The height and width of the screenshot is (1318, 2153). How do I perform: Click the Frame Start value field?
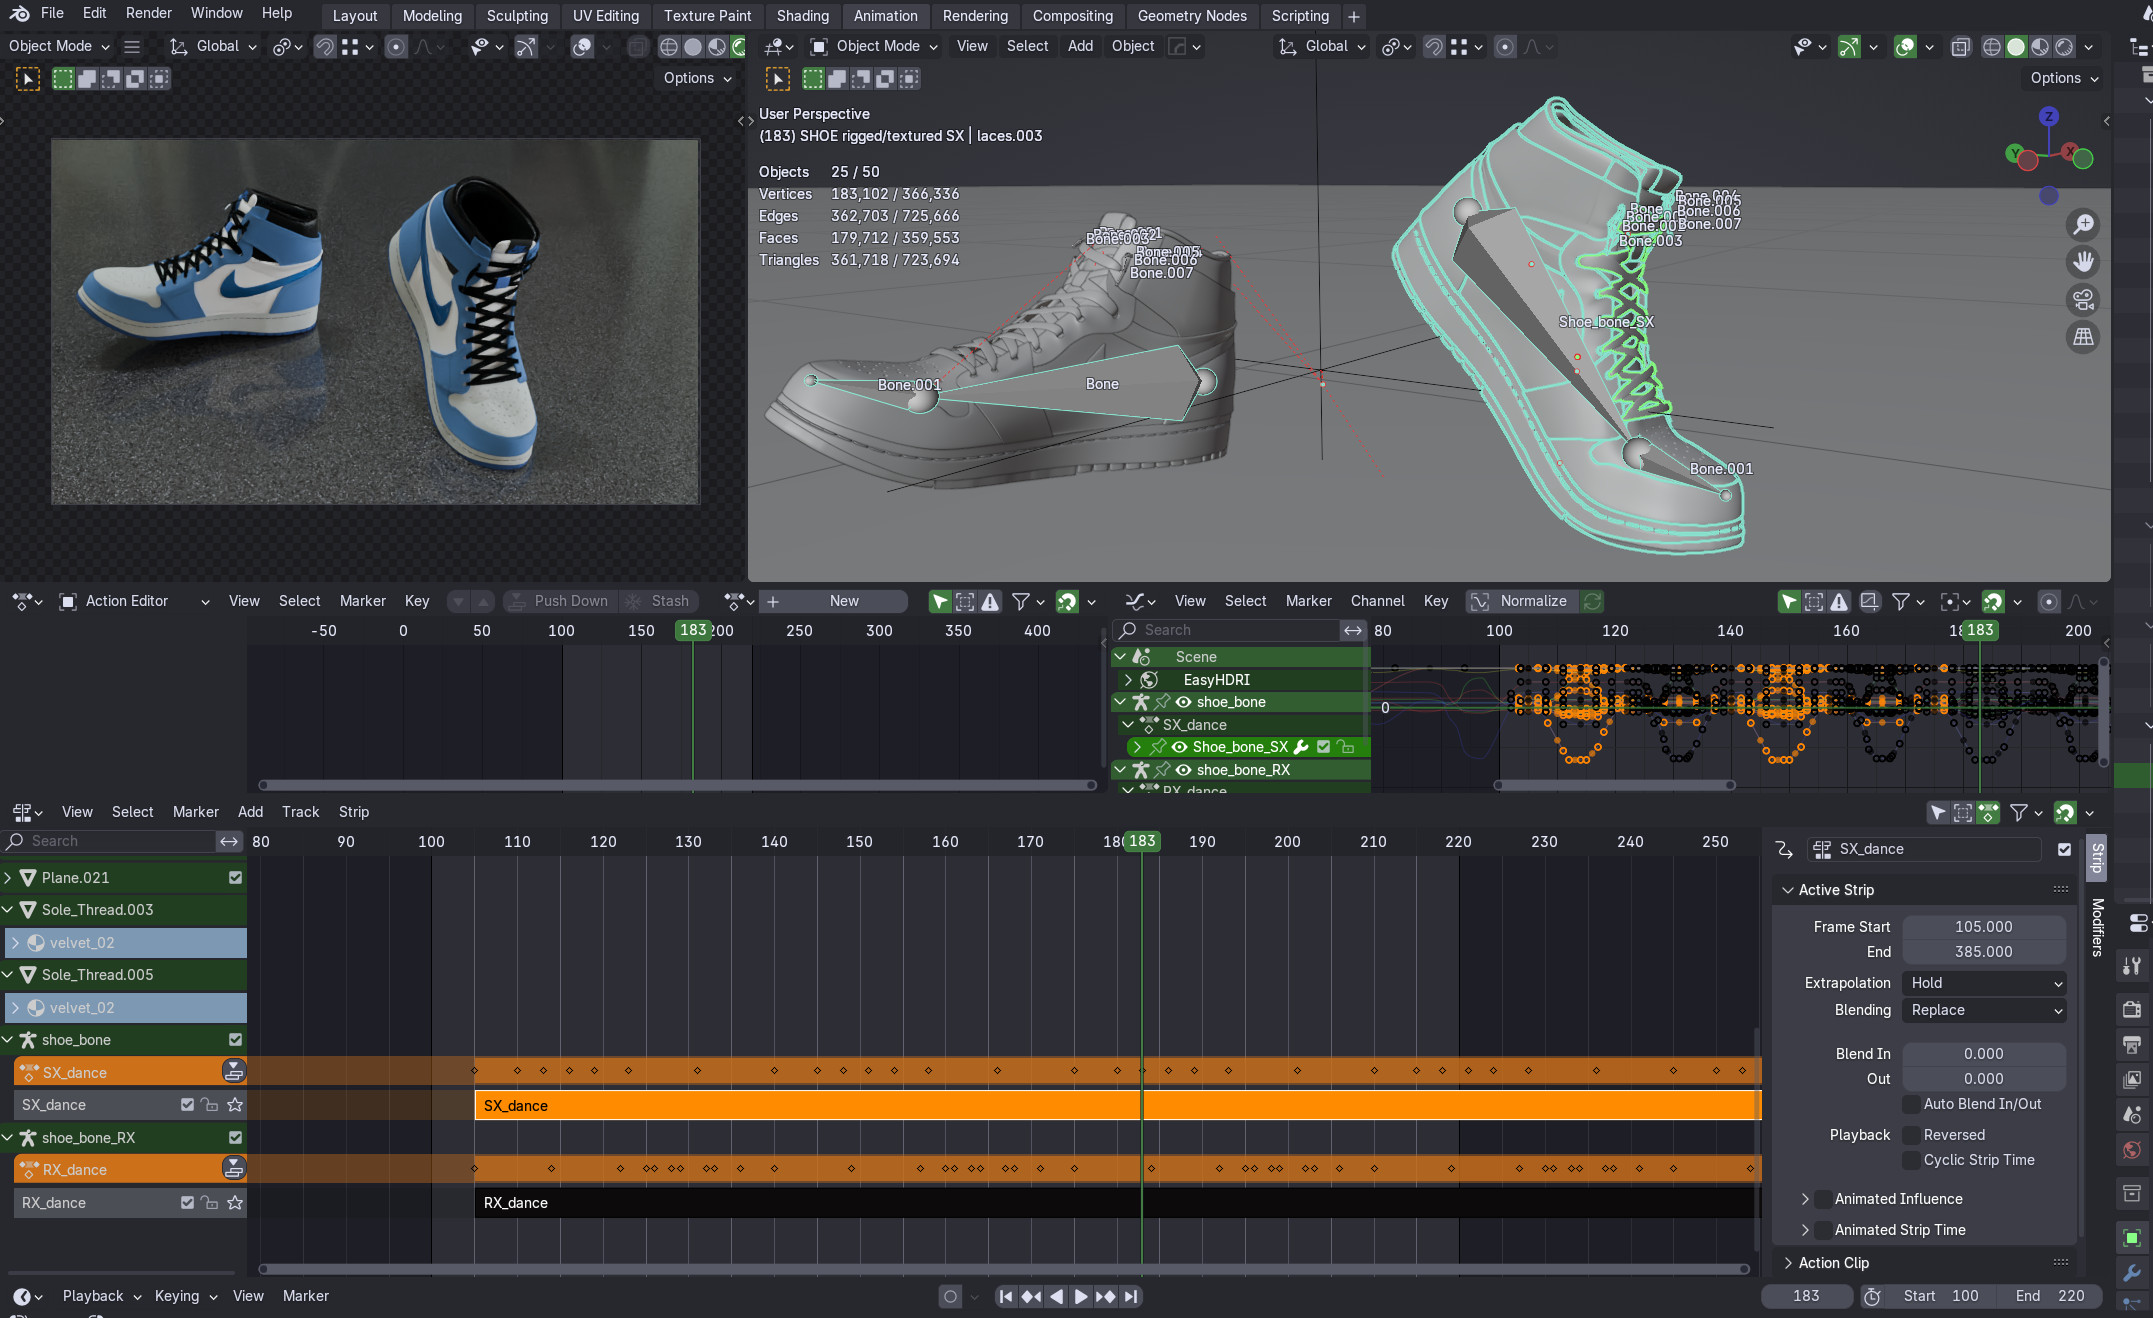coord(1983,927)
